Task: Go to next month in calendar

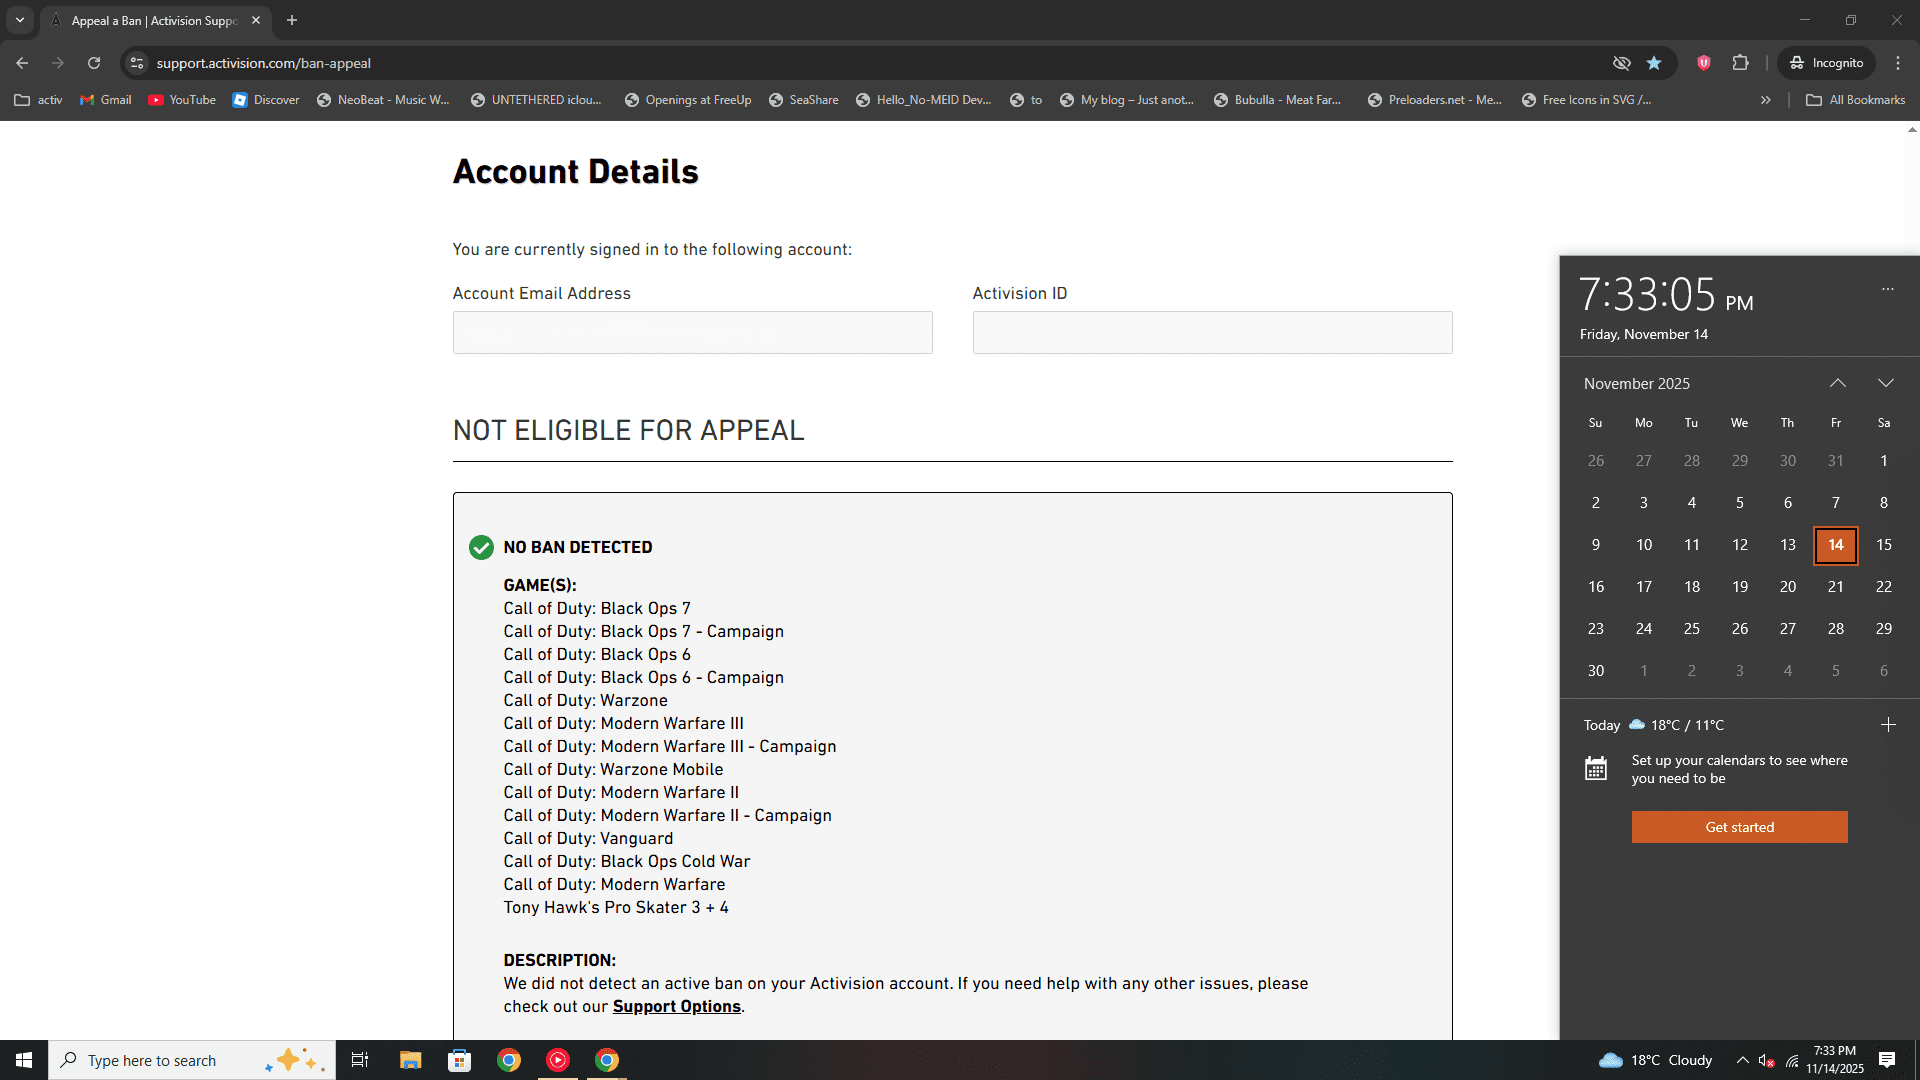Action: [x=1885, y=383]
